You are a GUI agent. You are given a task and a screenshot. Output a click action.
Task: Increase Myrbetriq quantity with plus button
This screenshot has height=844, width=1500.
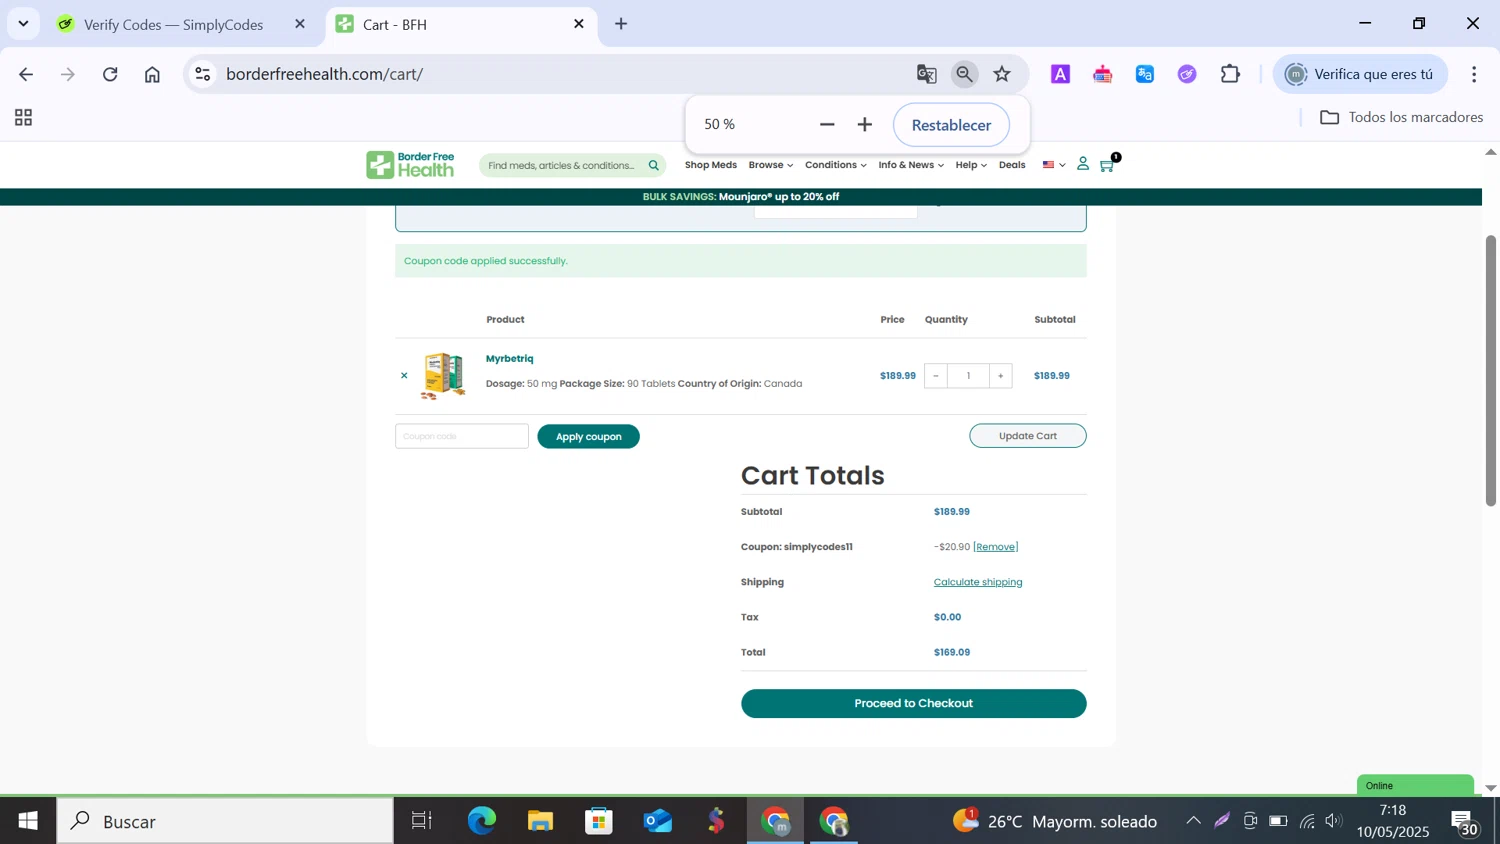click(x=1000, y=376)
